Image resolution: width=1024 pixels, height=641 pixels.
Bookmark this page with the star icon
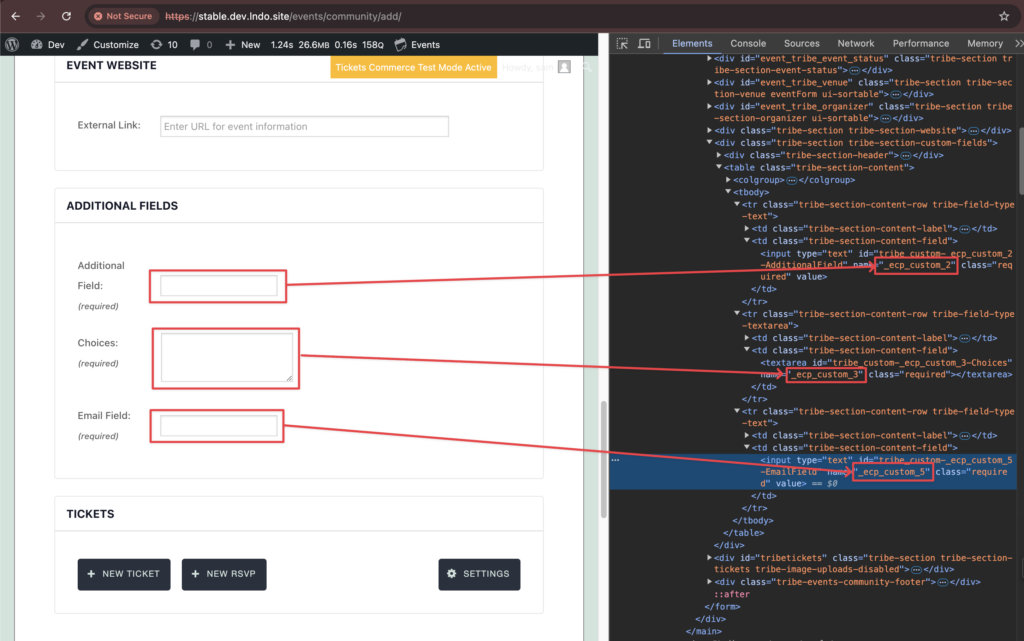[1004, 16]
